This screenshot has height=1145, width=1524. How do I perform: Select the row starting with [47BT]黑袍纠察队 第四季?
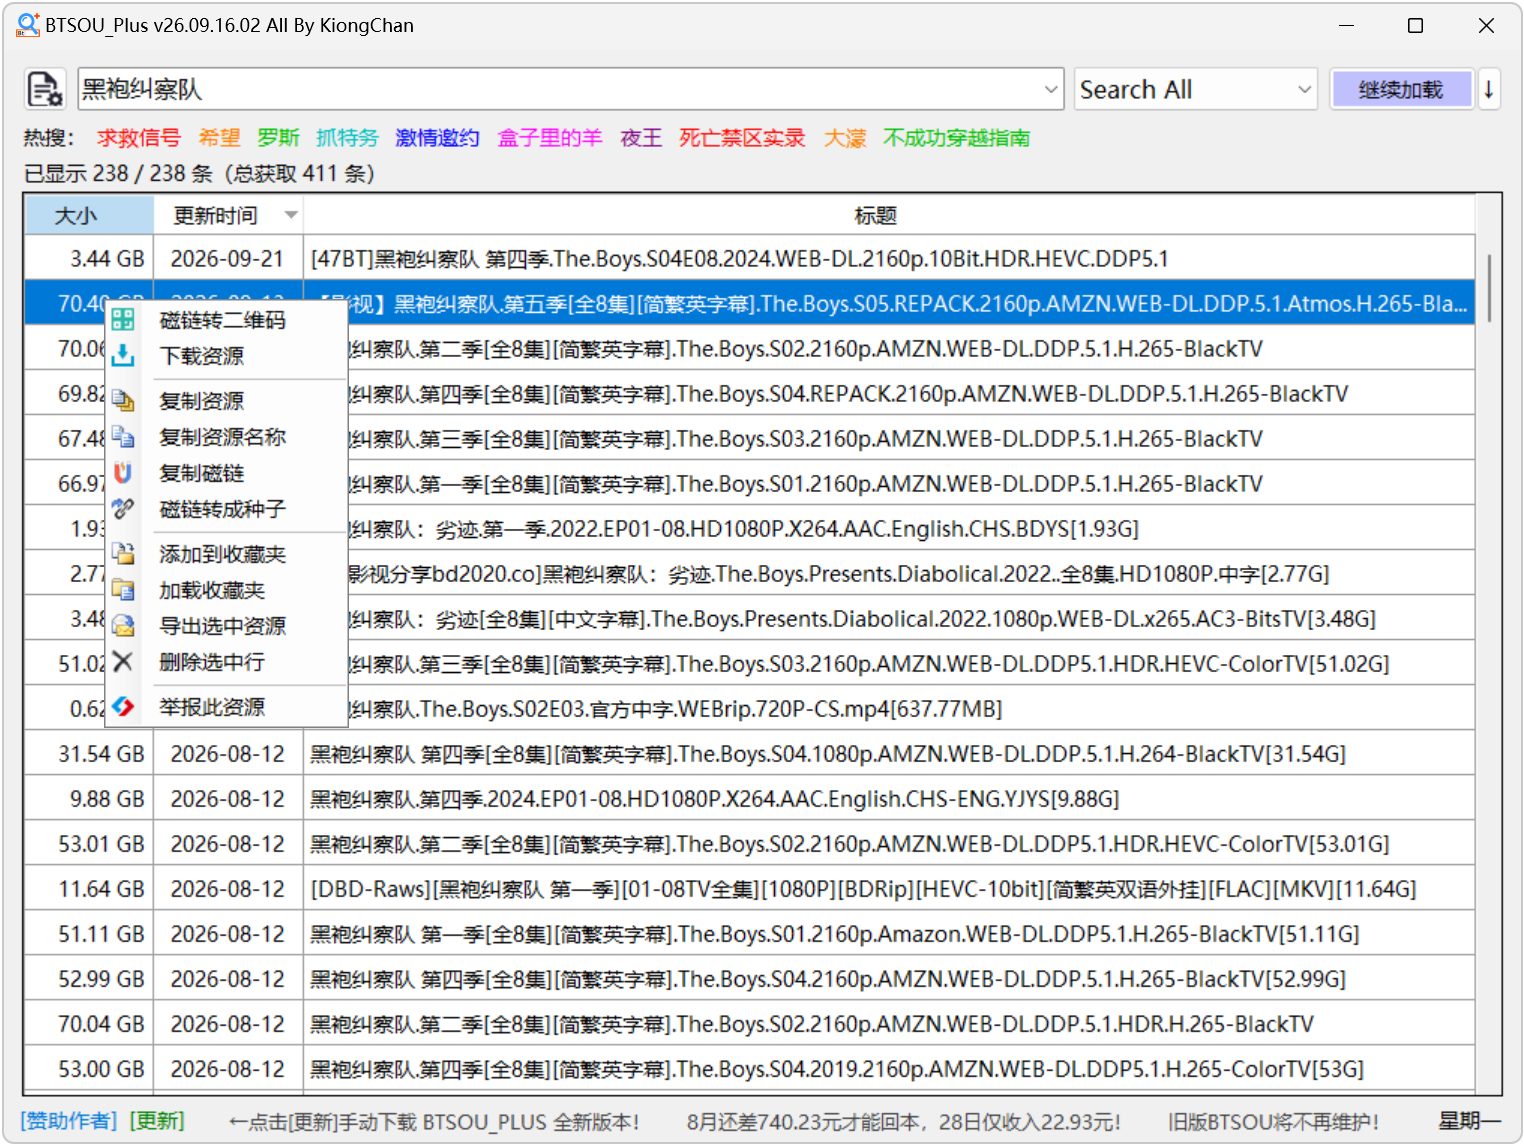[750, 259]
